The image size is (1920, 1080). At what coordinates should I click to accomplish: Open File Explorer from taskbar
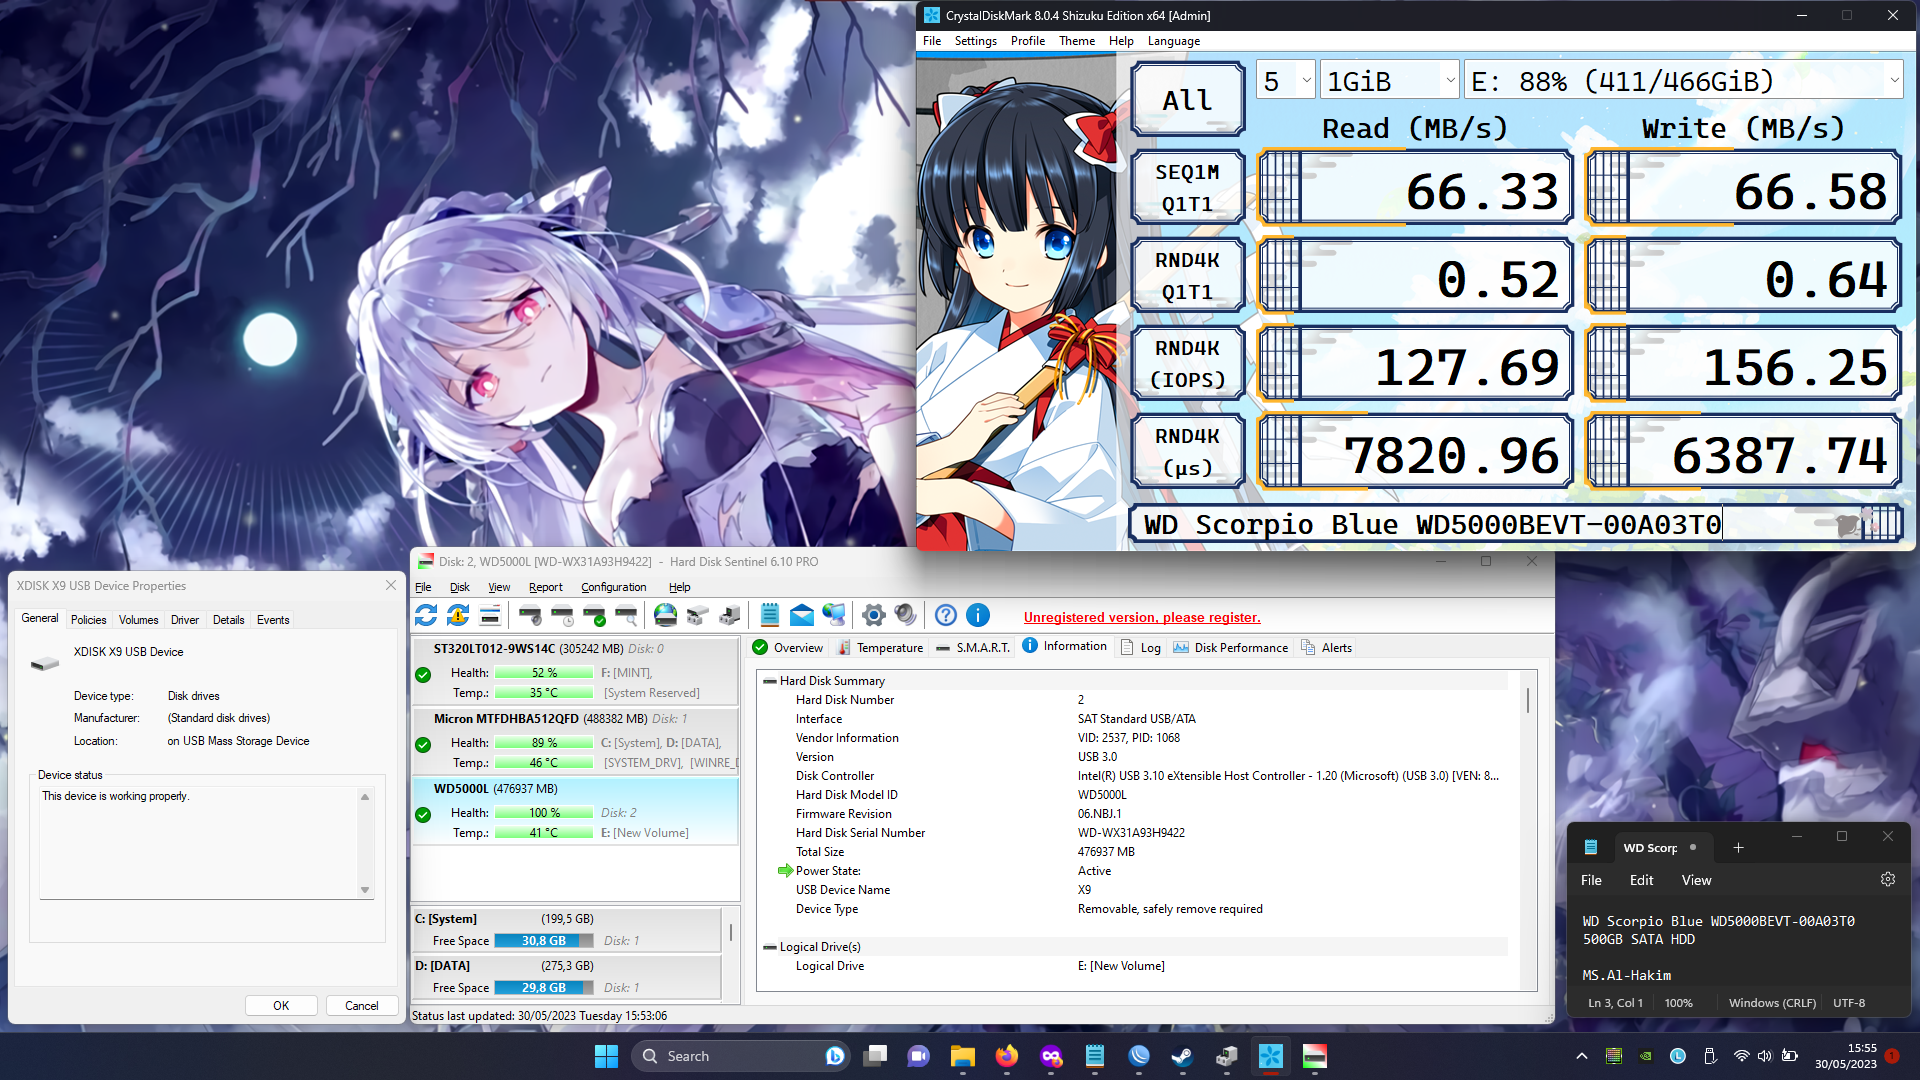pyautogui.click(x=963, y=1056)
